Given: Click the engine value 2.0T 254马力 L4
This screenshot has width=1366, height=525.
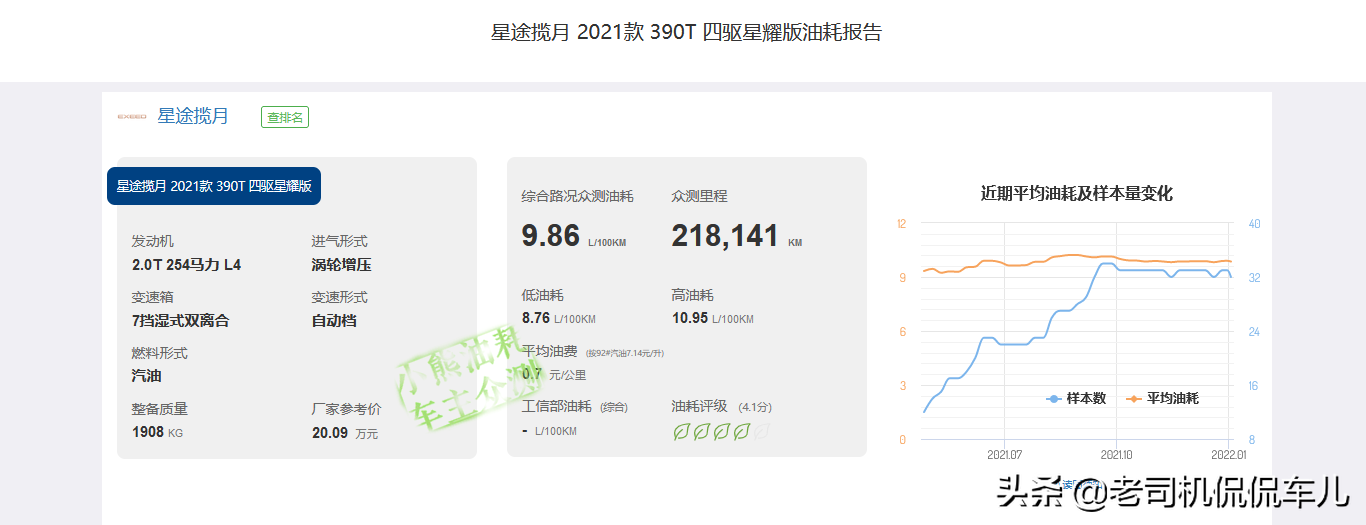Looking at the screenshot, I should [x=186, y=265].
